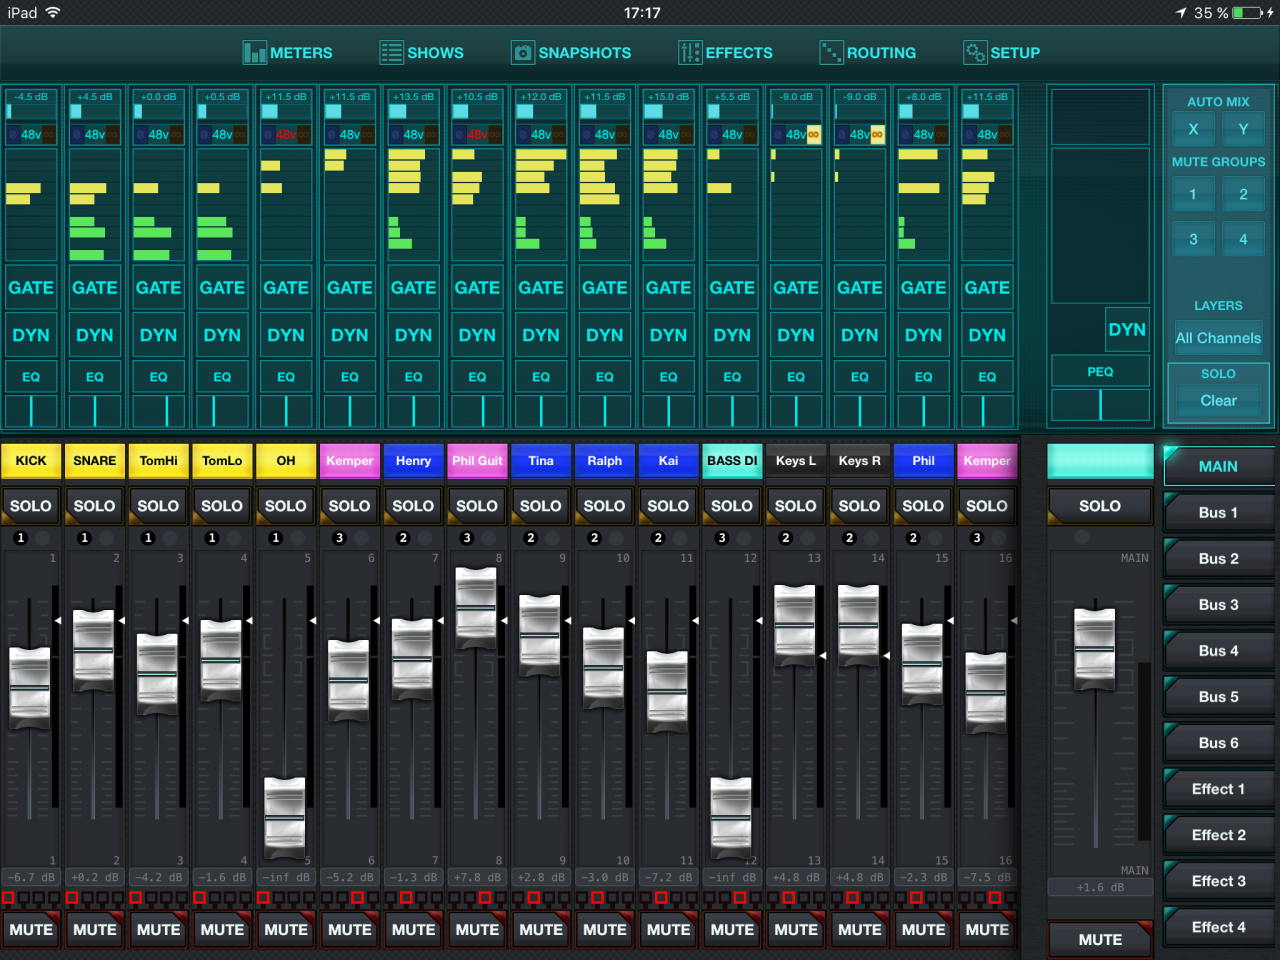The height and width of the screenshot is (960, 1280).
Task: Open the Snapshots tab
Action: [572, 52]
